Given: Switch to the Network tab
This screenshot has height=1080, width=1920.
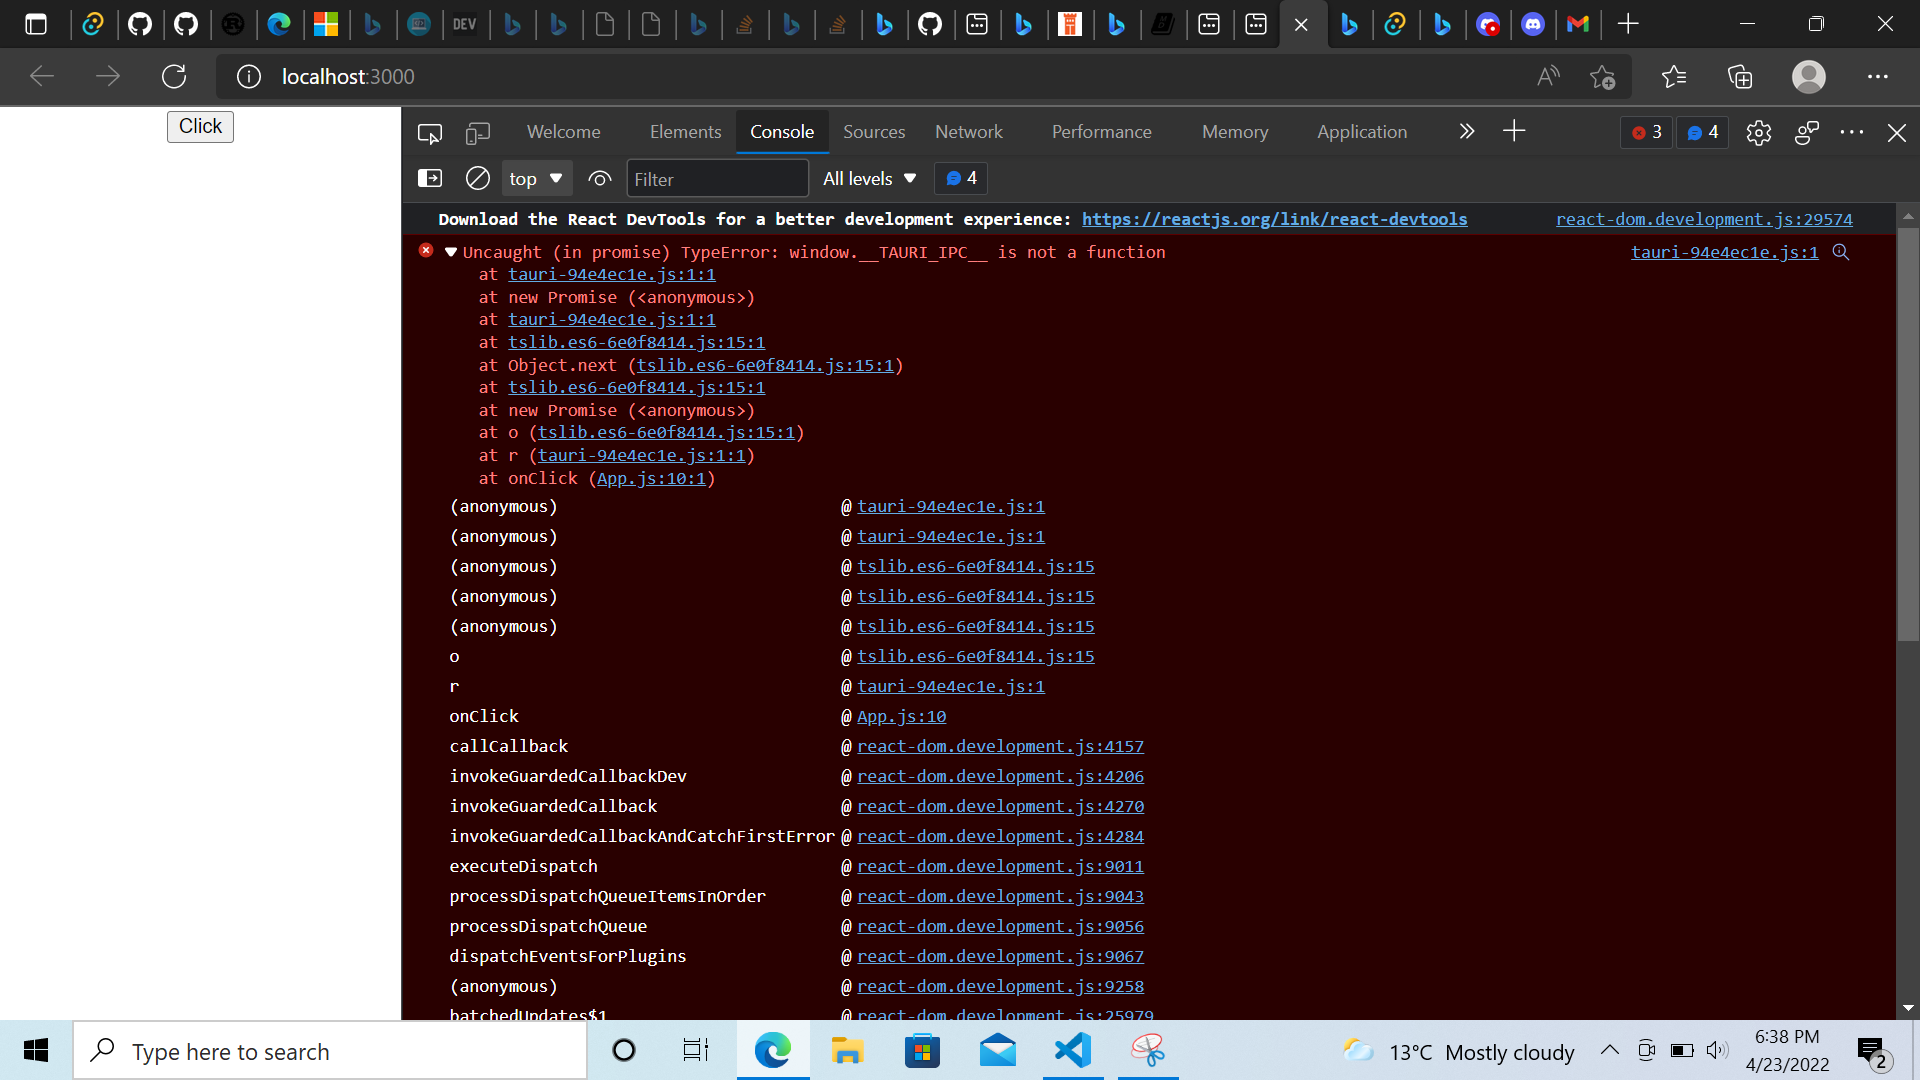Looking at the screenshot, I should pyautogui.click(x=968, y=132).
